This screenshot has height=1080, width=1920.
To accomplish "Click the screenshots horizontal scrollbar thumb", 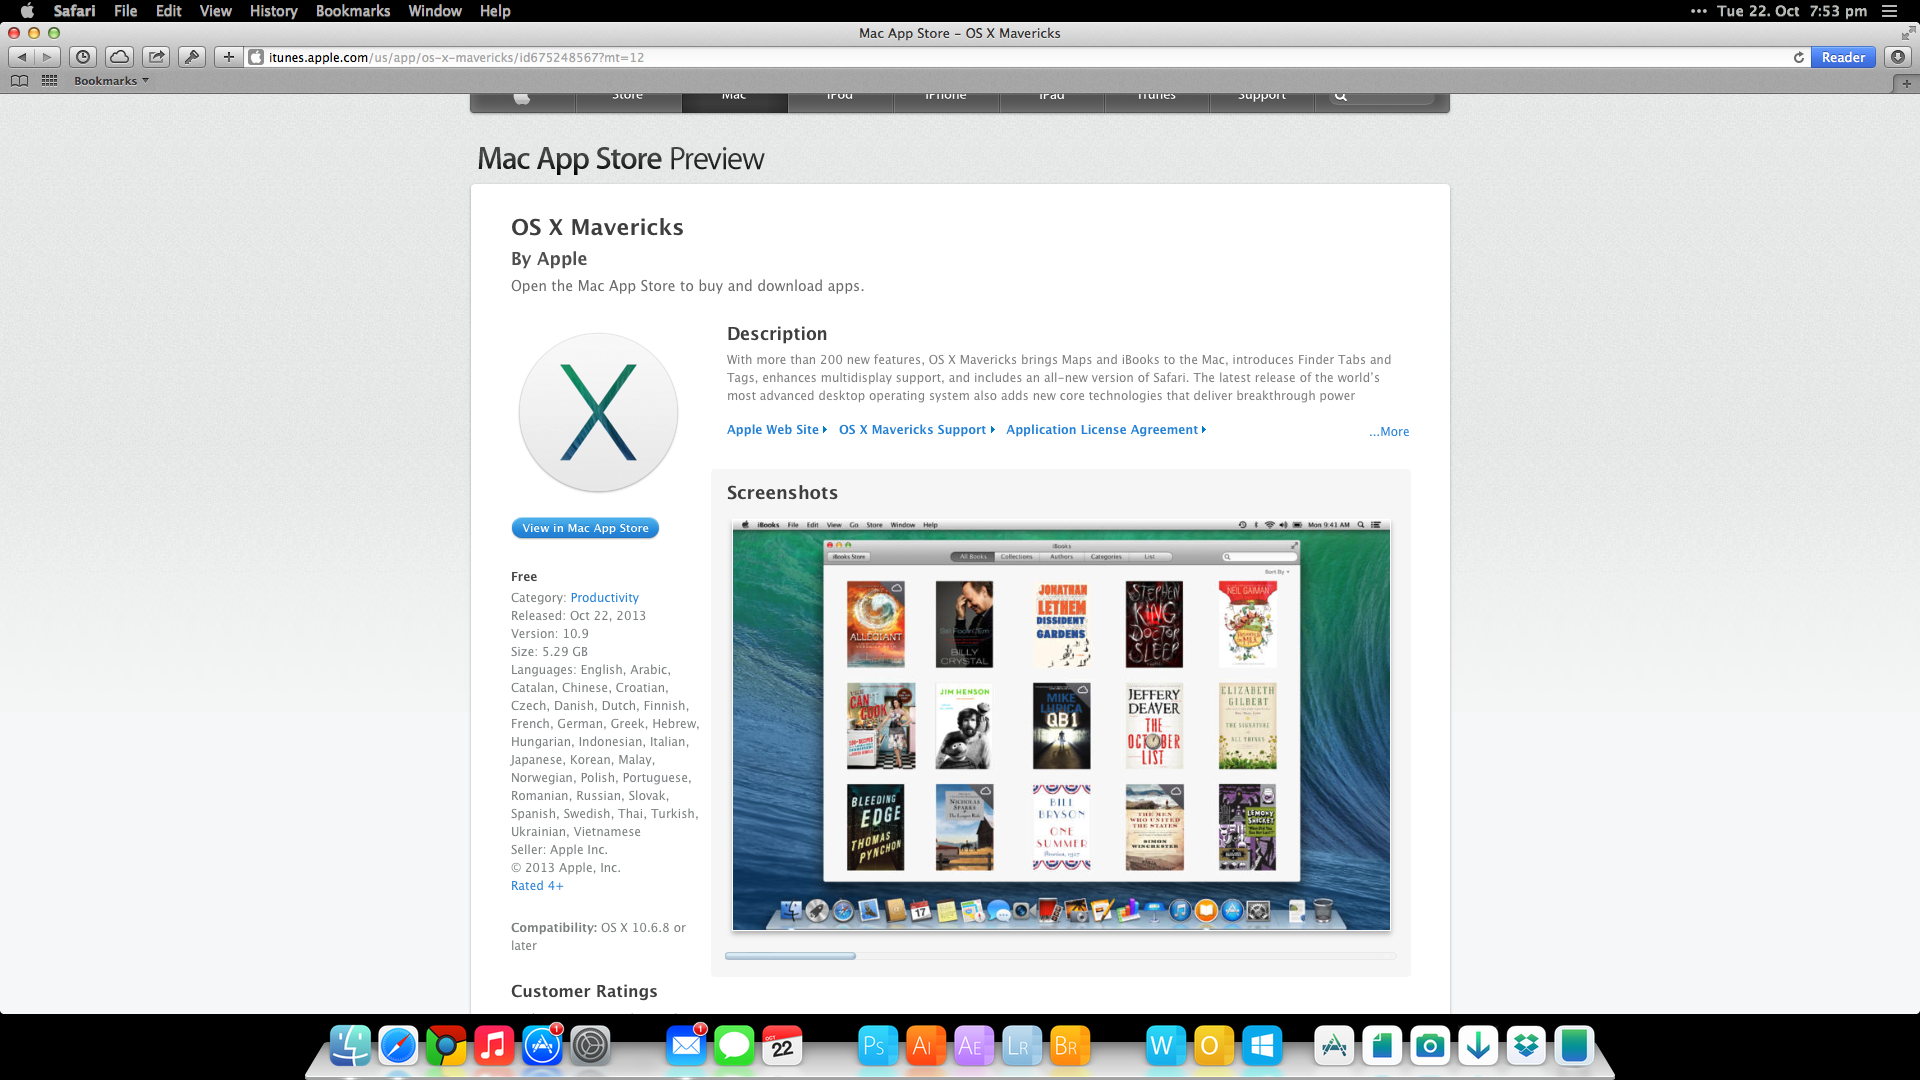I will tap(790, 956).
